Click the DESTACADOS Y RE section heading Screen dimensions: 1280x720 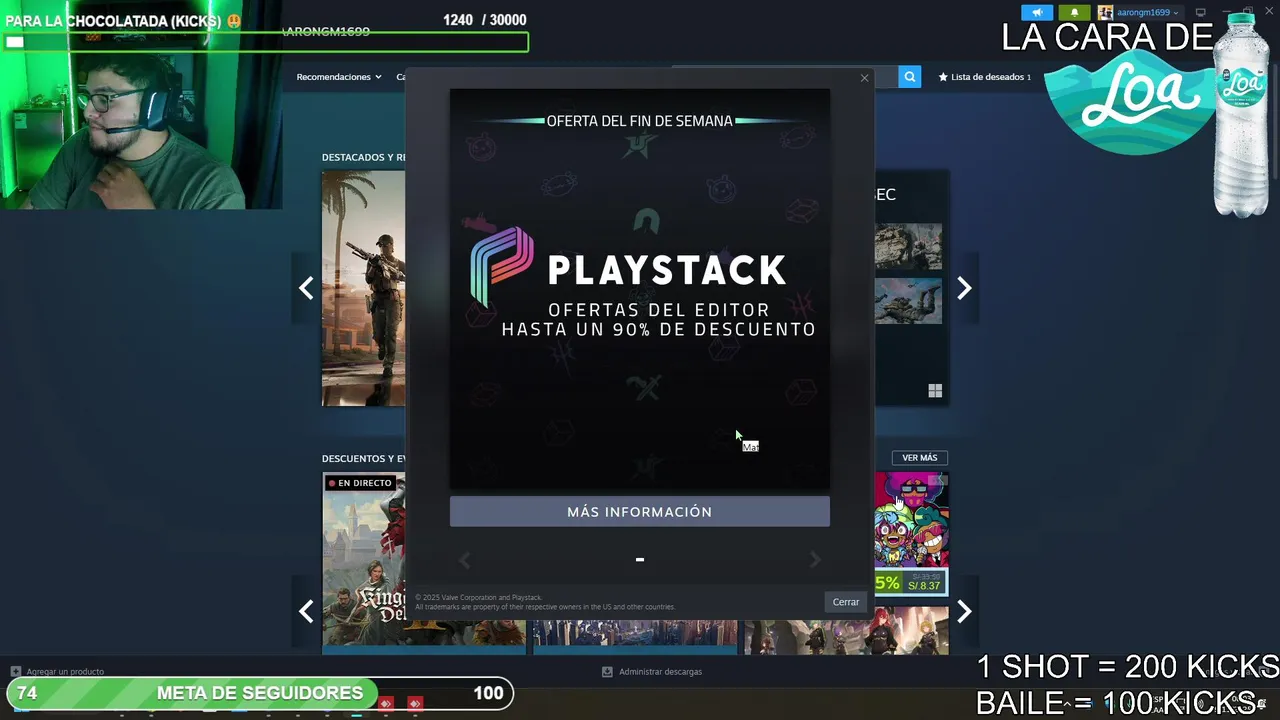coord(363,157)
